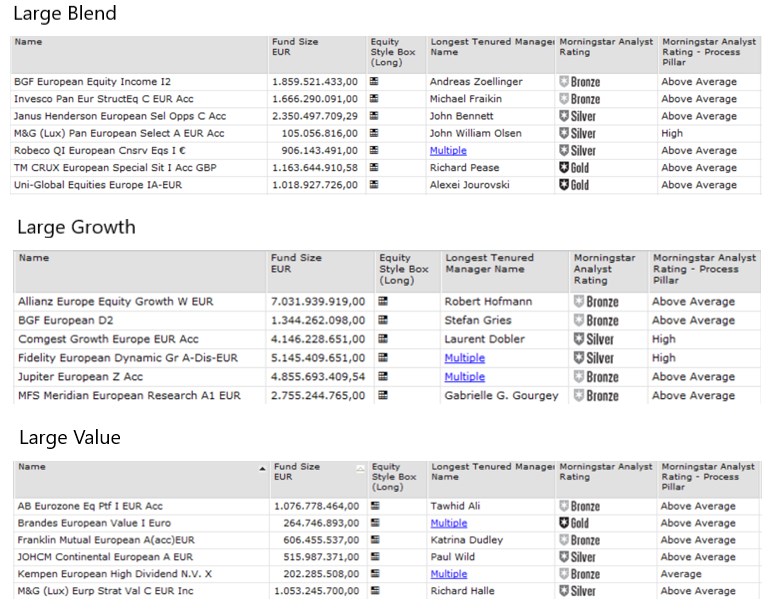Image resolution: width=769 pixels, height=612 pixels.
Task: Open Multiple managers link for Fidelity European Dynamic
Action: tap(464, 358)
